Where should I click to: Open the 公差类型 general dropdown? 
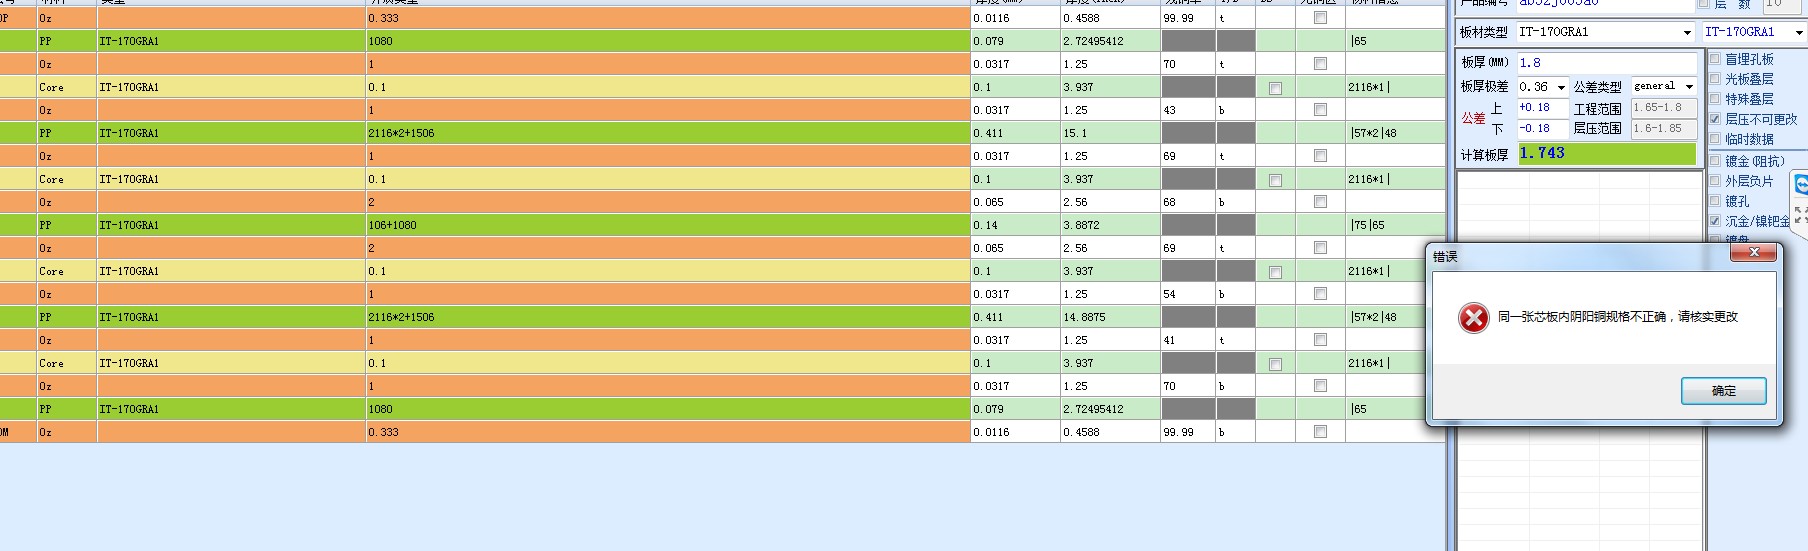[1689, 87]
